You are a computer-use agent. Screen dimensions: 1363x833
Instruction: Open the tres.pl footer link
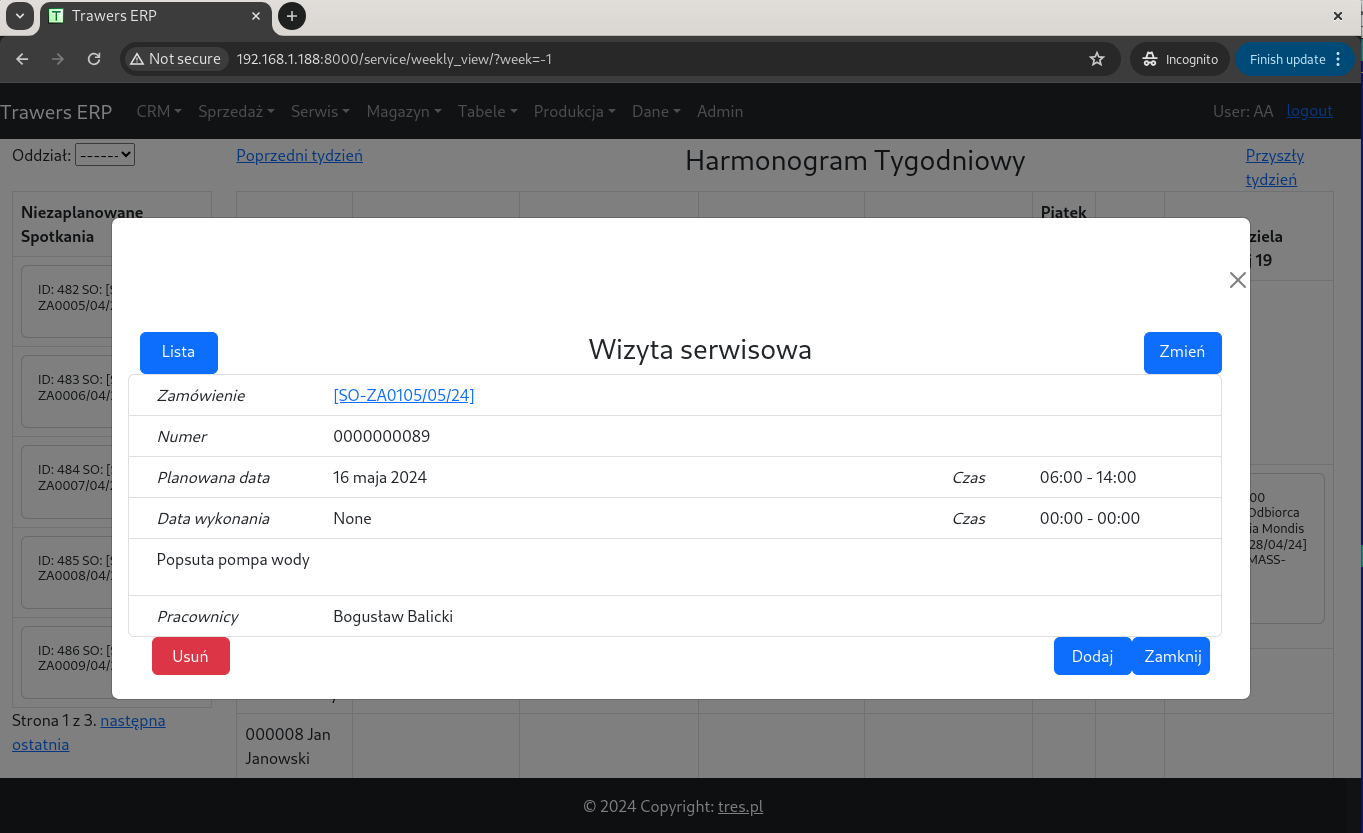(740, 806)
